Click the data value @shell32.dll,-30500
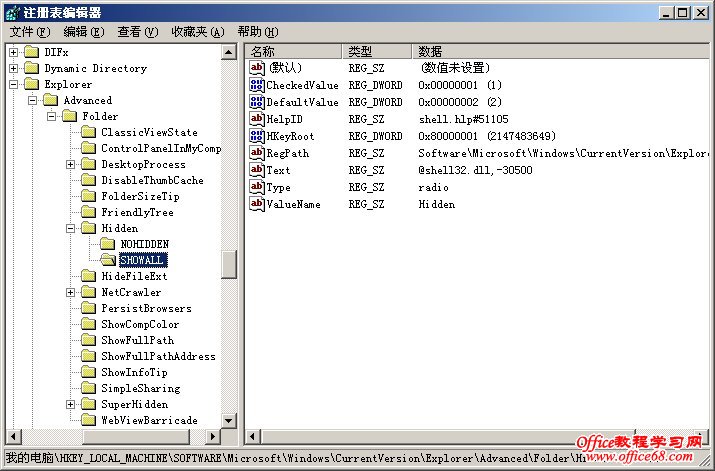This screenshot has width=715, height=471. 475,170
